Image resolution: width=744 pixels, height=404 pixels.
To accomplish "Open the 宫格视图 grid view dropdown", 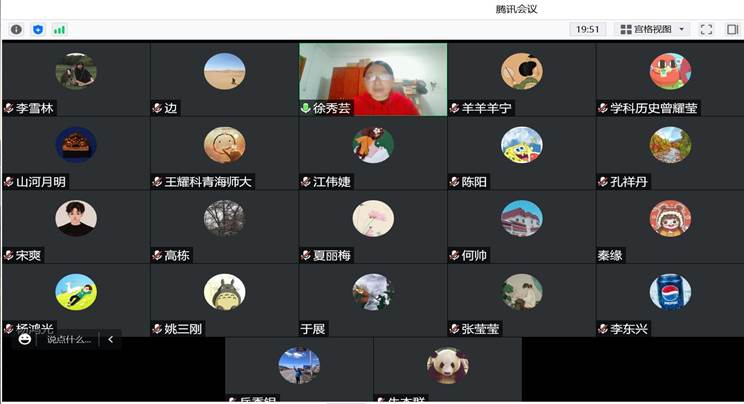I will (x=652, y=30).
